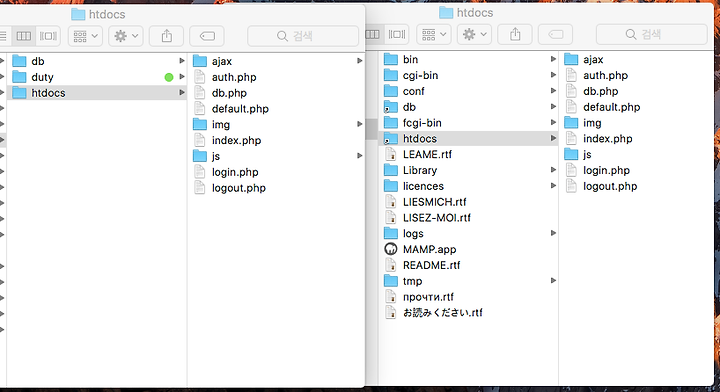Viewport: 720px width, 392px height.
Task: Select db folder in left window
Action: point(96,61)
